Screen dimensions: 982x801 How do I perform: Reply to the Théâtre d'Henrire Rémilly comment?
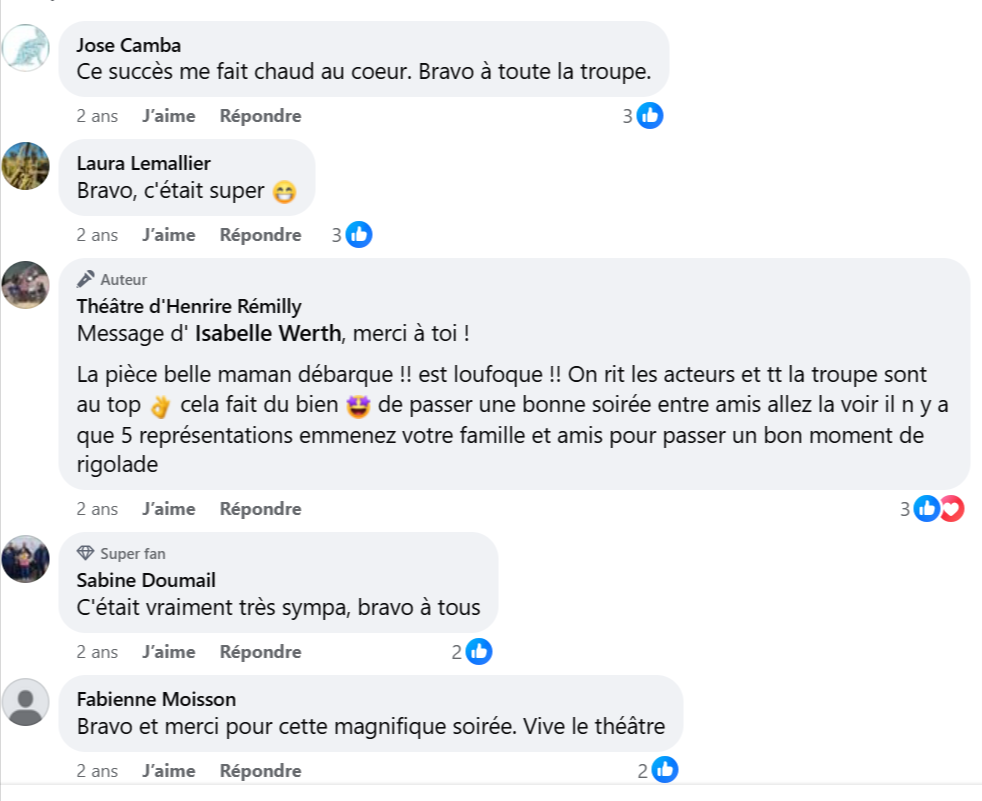[x=260, y=509]
